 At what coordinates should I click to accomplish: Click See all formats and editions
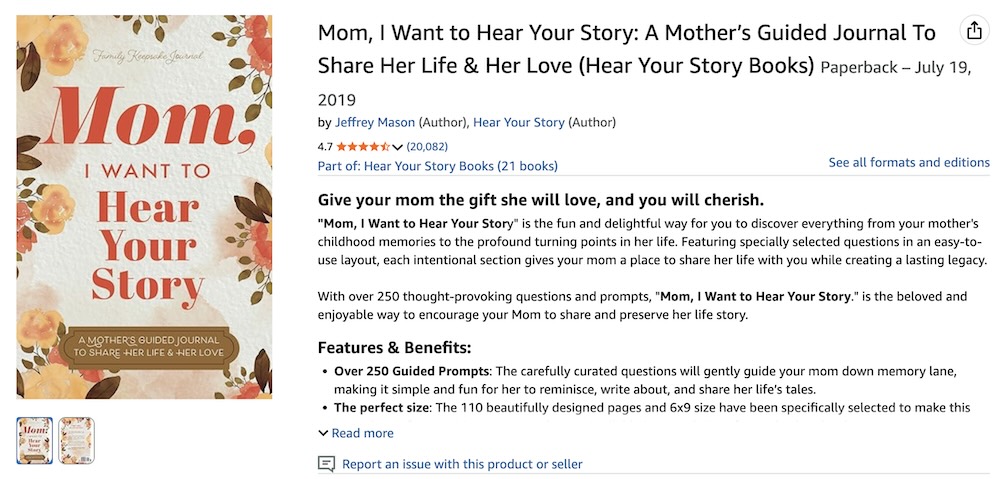click(x=909, y=162)
